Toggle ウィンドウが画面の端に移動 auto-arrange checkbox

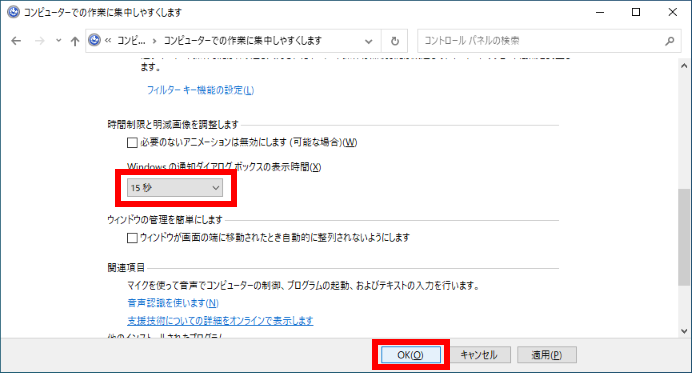coord(132,238)
